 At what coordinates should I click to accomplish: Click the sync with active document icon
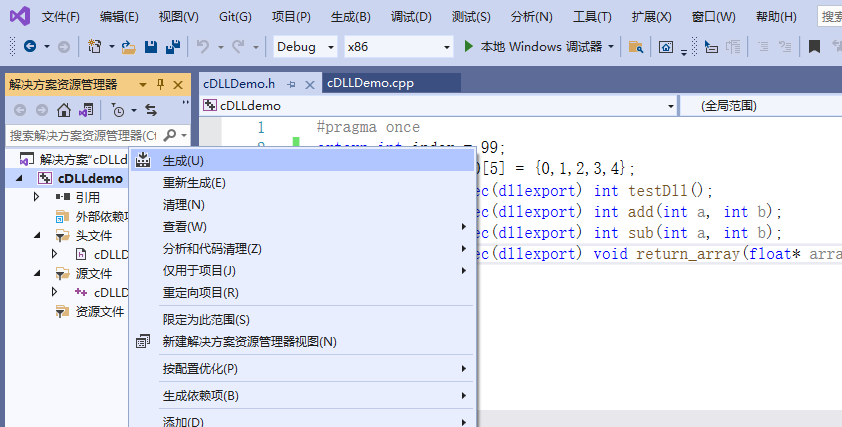click(x=151, y=110)
